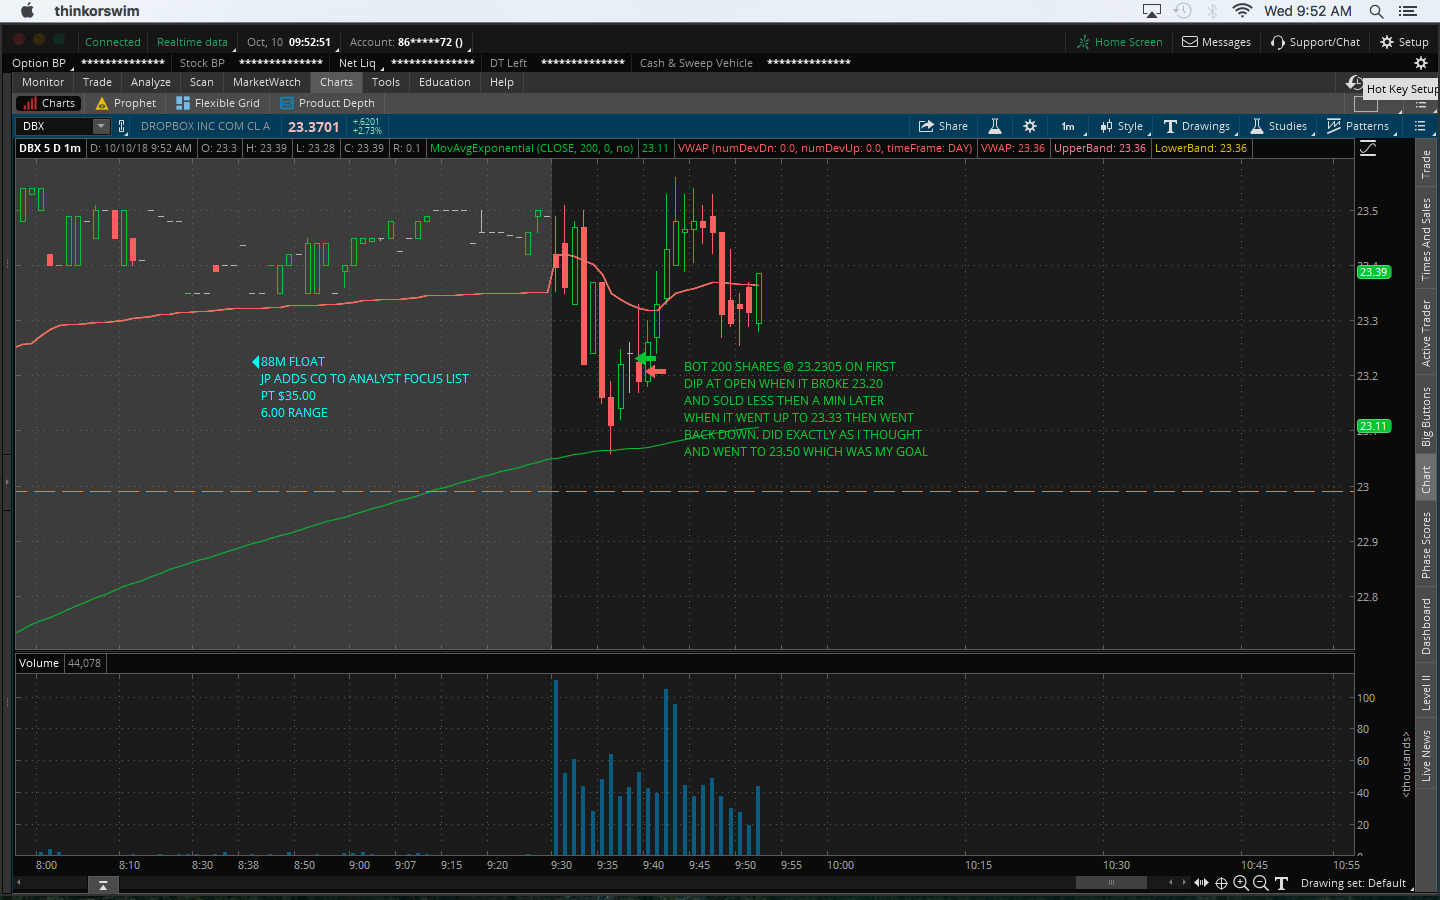The width and height of the screenshot is (1440, 900).
Task: Open the date and time dropdown
Action: pyautogui.click(x=289, y=42)
